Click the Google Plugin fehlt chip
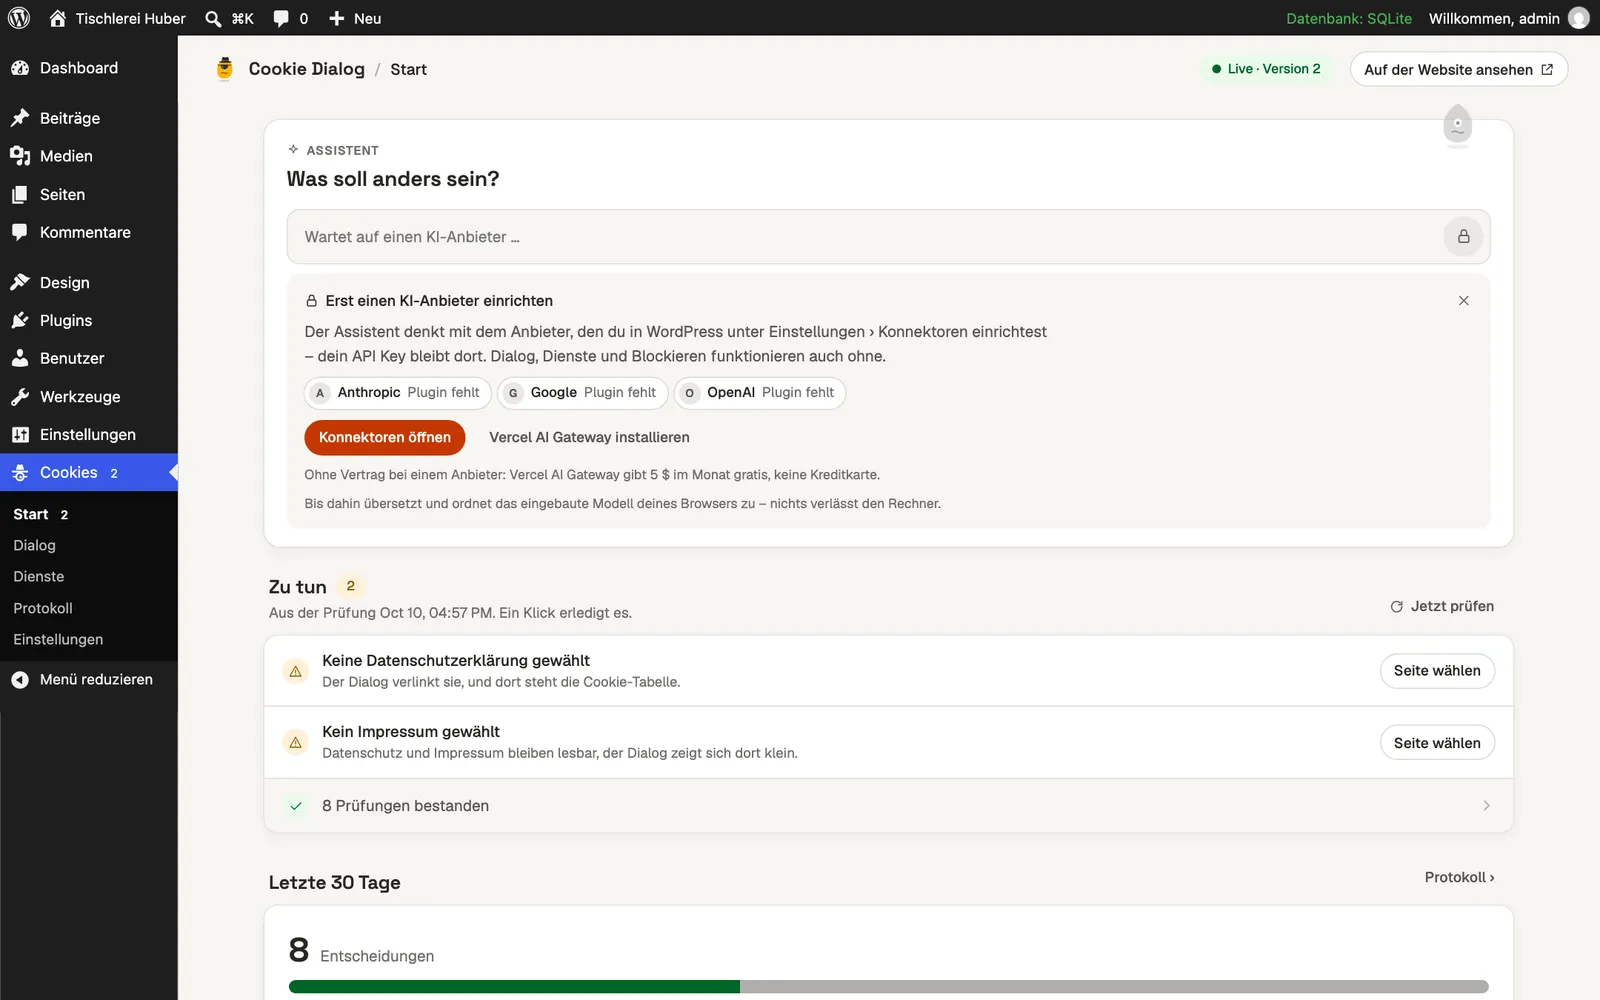 coord(583,392)
